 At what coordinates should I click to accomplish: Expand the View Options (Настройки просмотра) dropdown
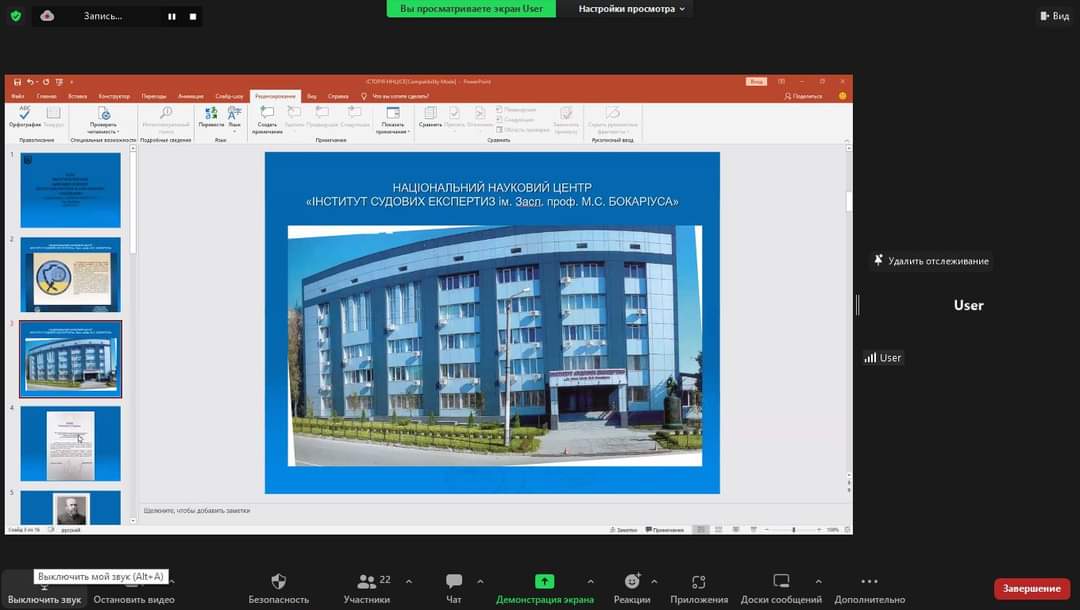[632, 9]
